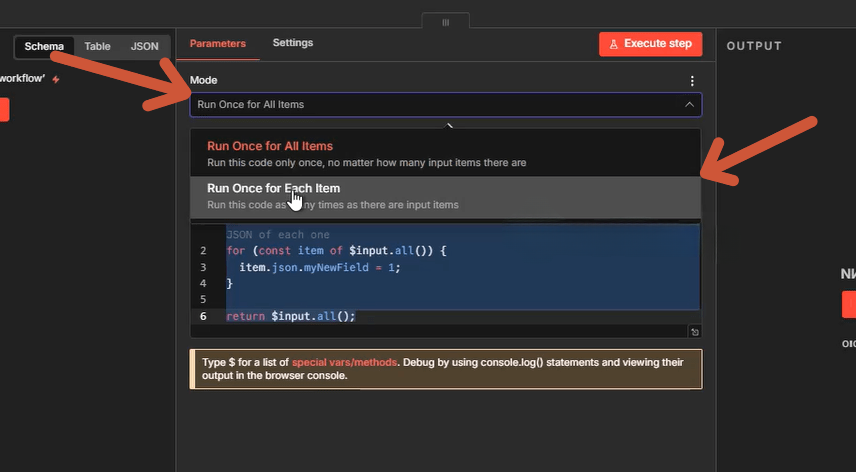Screen dimensions: 856x472
Task: Grab the panel drag handle at the top
Action: [445, 22]
